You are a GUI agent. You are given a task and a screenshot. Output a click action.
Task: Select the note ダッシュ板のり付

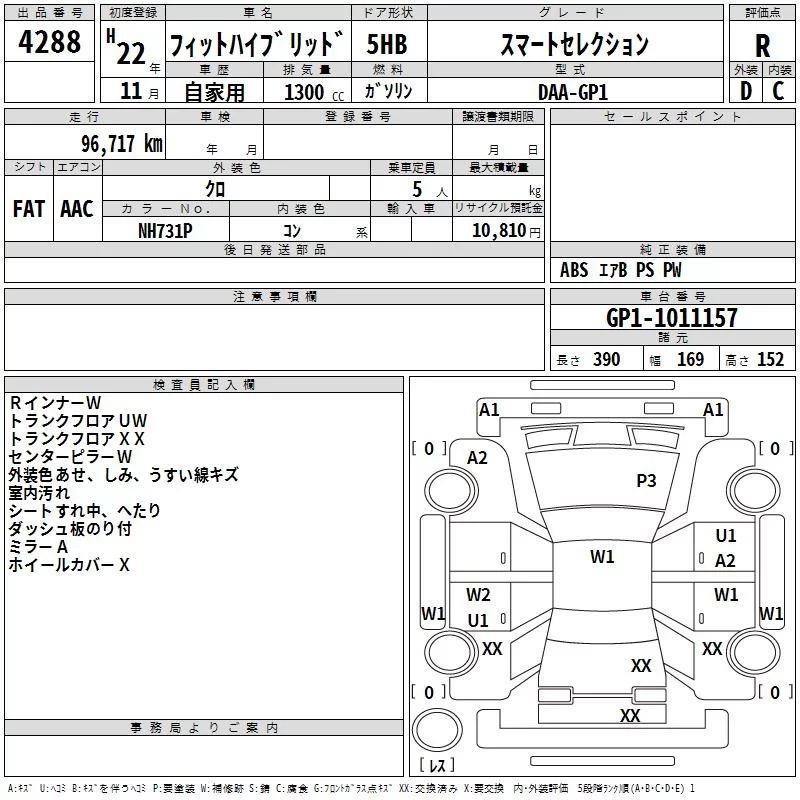coord(70,529)
